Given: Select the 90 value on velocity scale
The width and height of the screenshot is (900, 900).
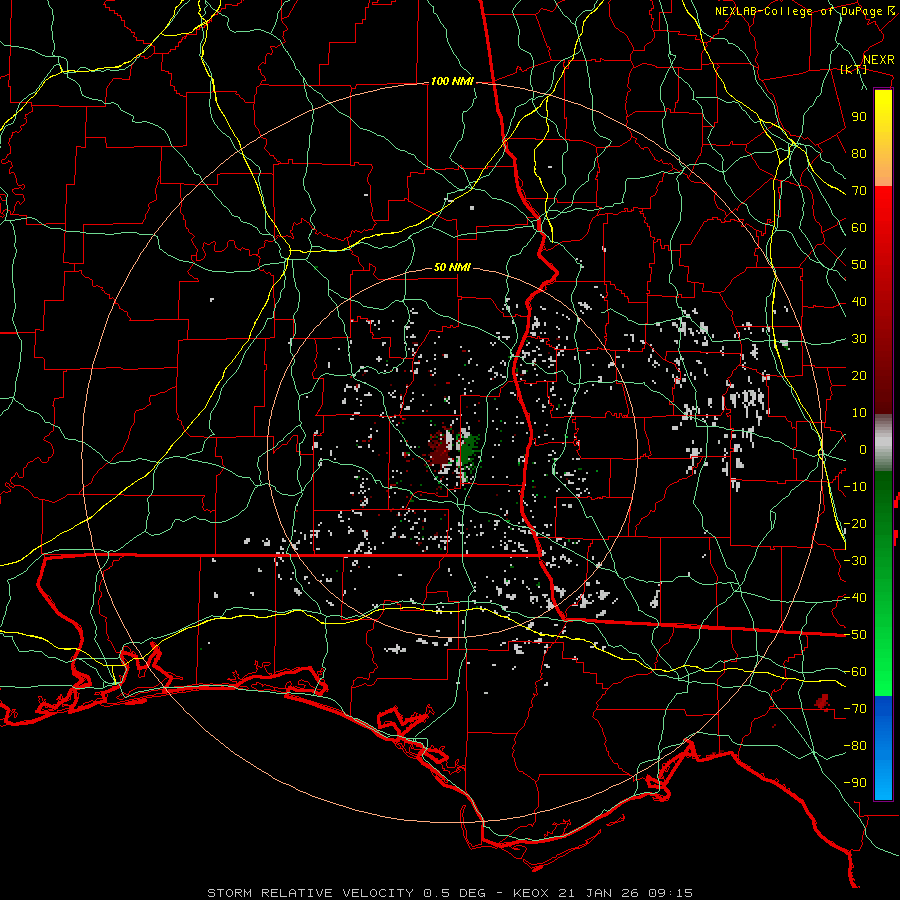Looking at the screenshot, I should point(859,117).
